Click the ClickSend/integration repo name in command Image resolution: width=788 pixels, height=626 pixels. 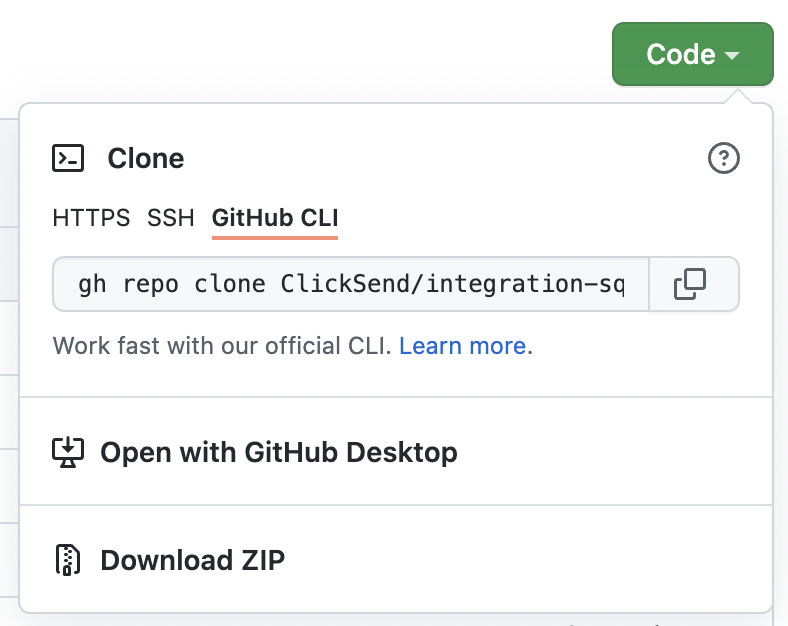pyautogui.click(x=452, y=284)
